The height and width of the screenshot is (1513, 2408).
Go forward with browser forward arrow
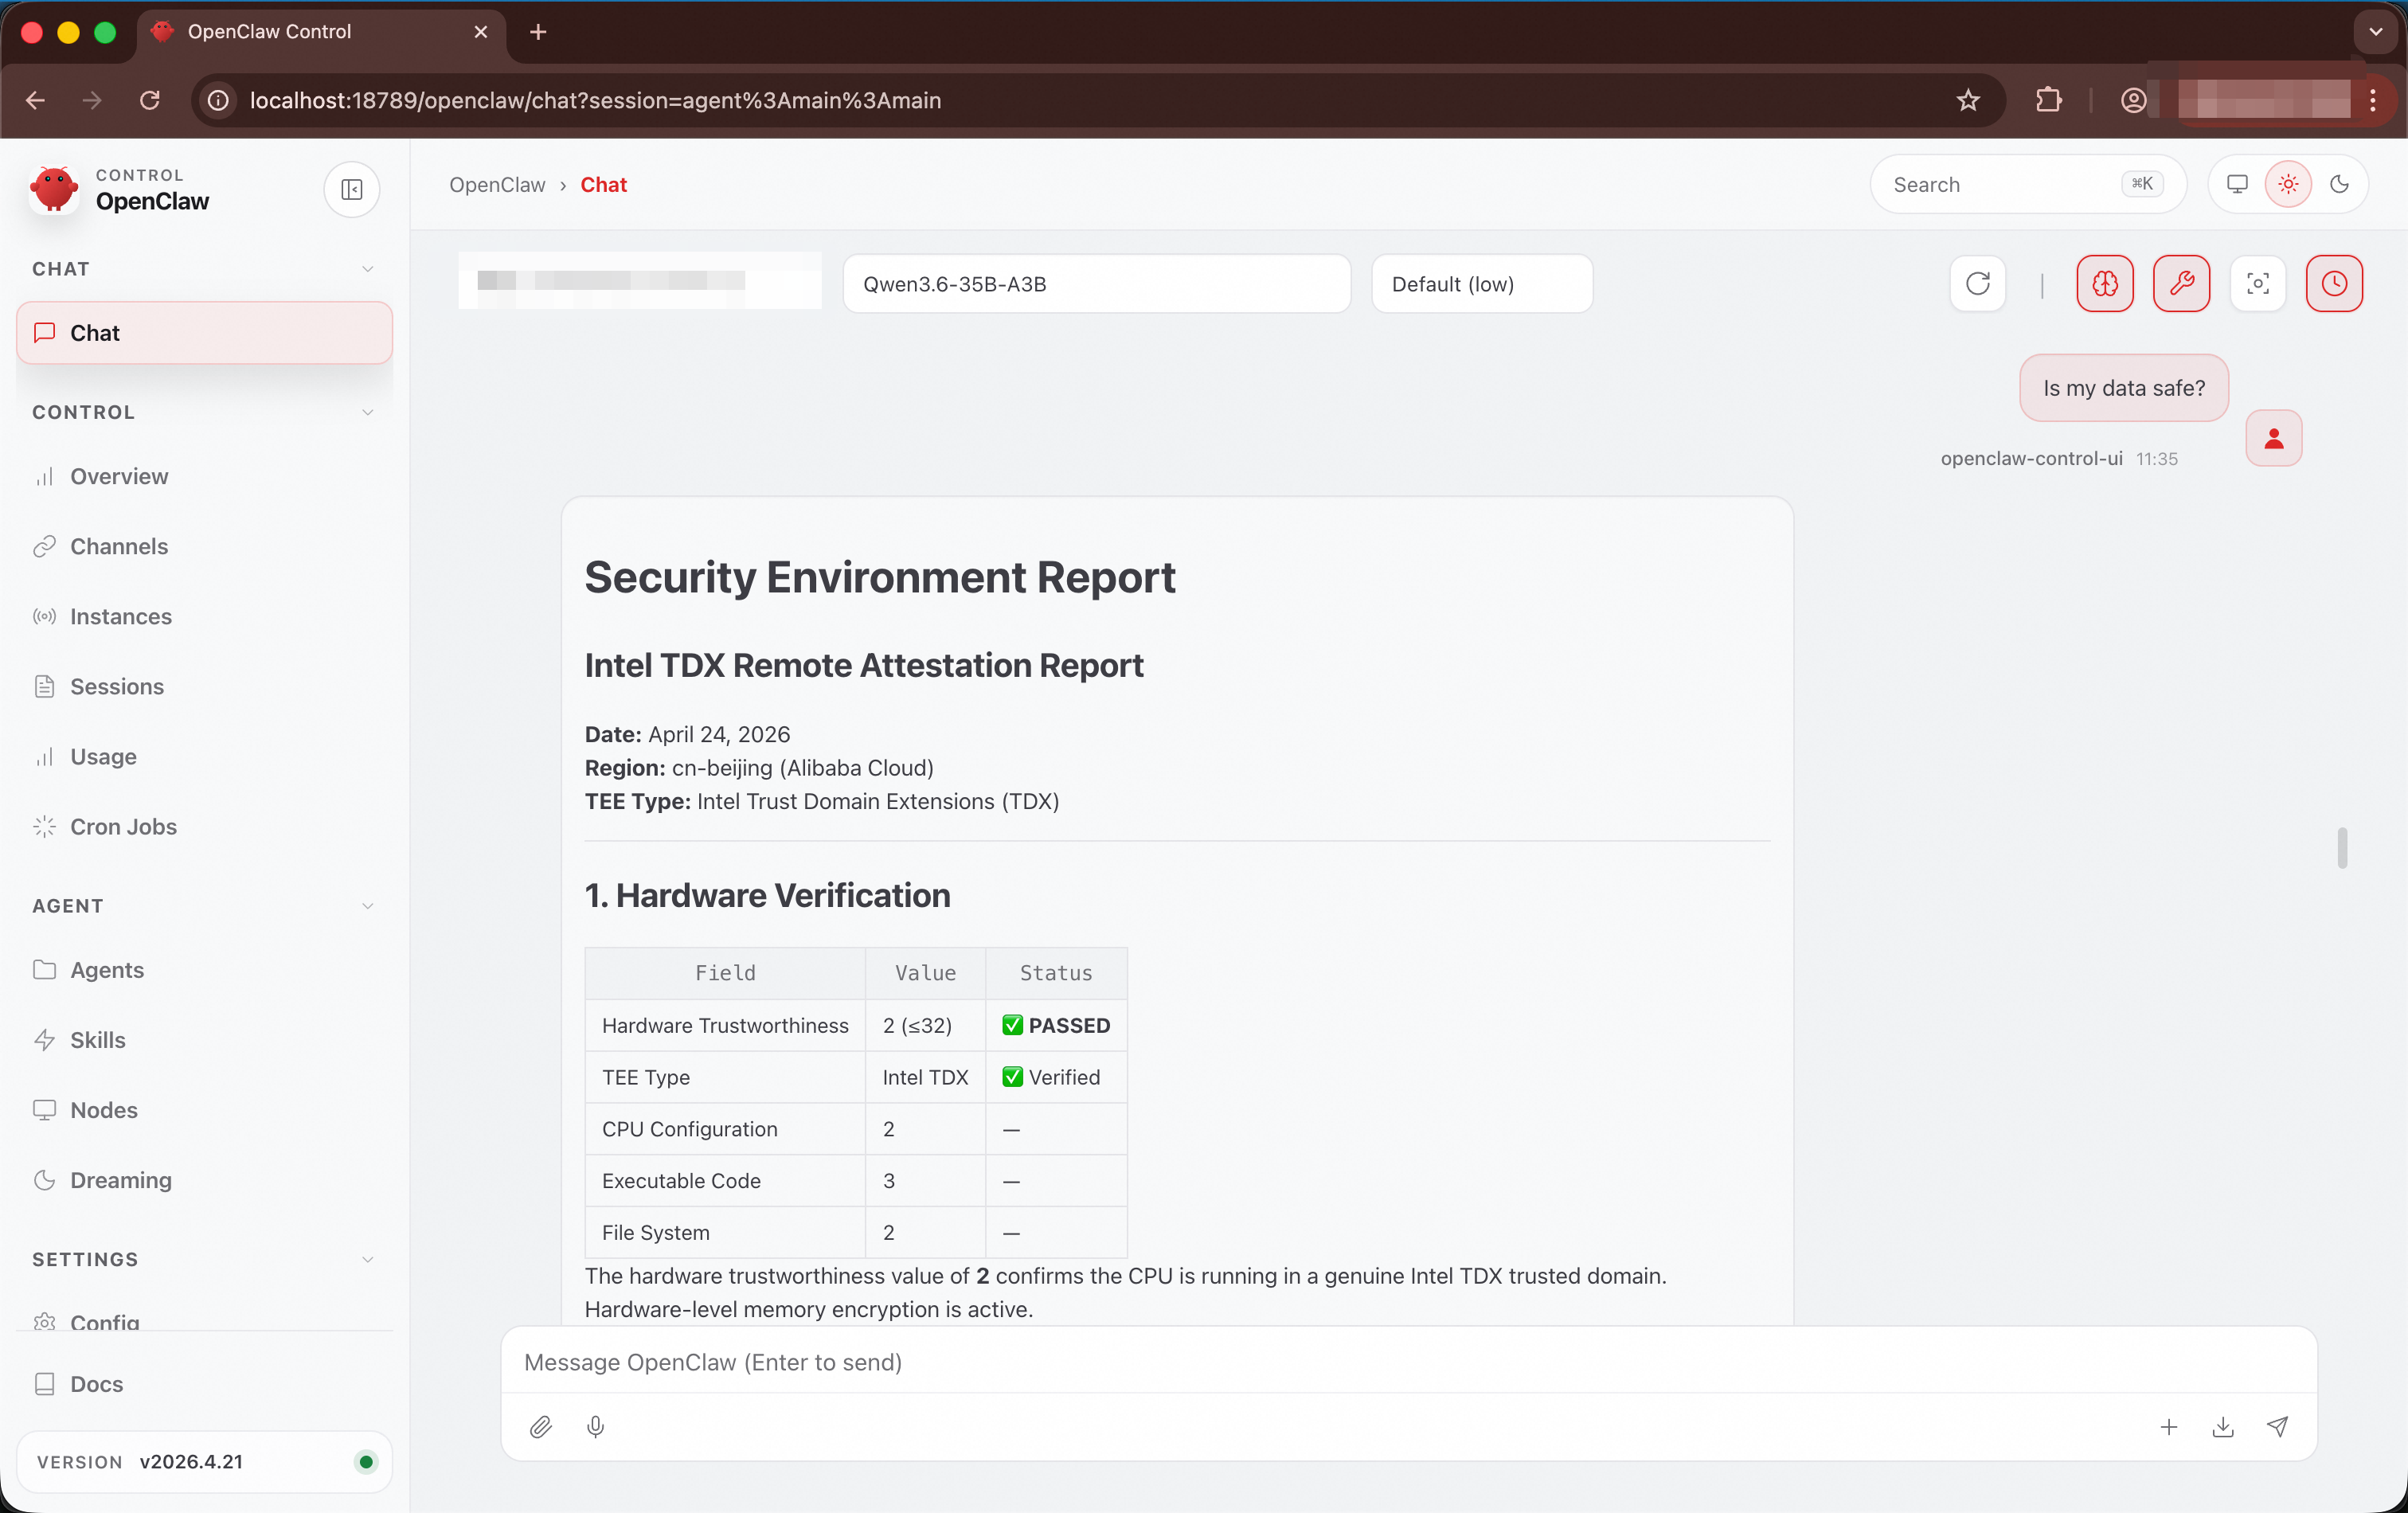click(92, 100)
